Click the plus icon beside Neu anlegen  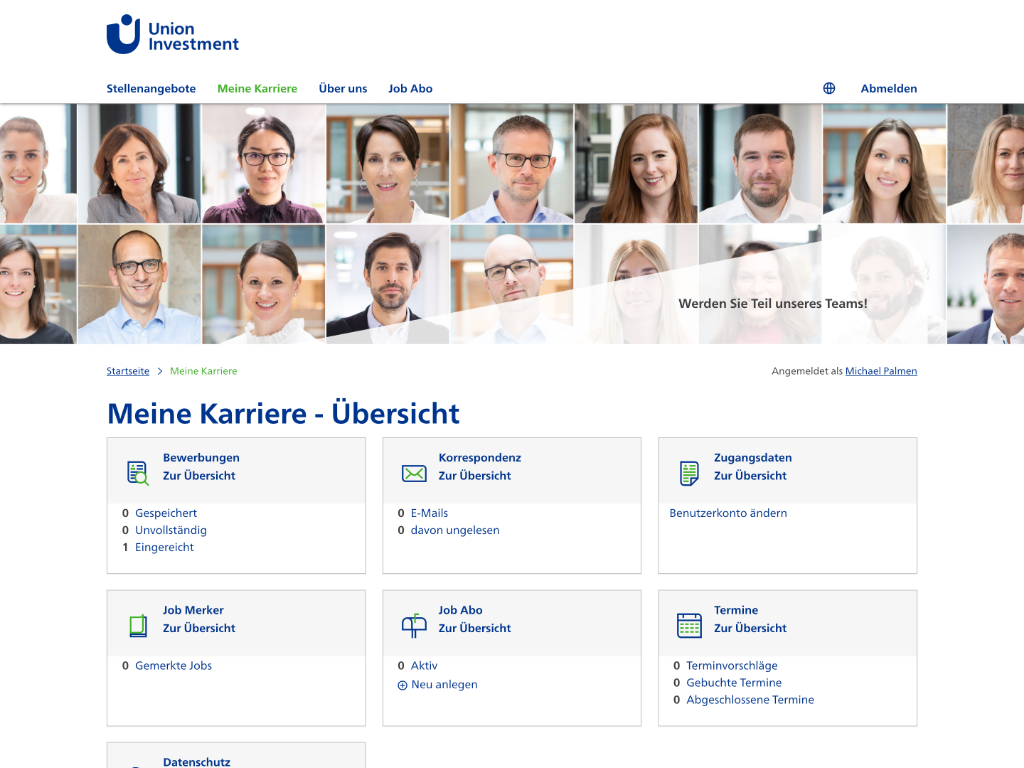coord(403,685)
